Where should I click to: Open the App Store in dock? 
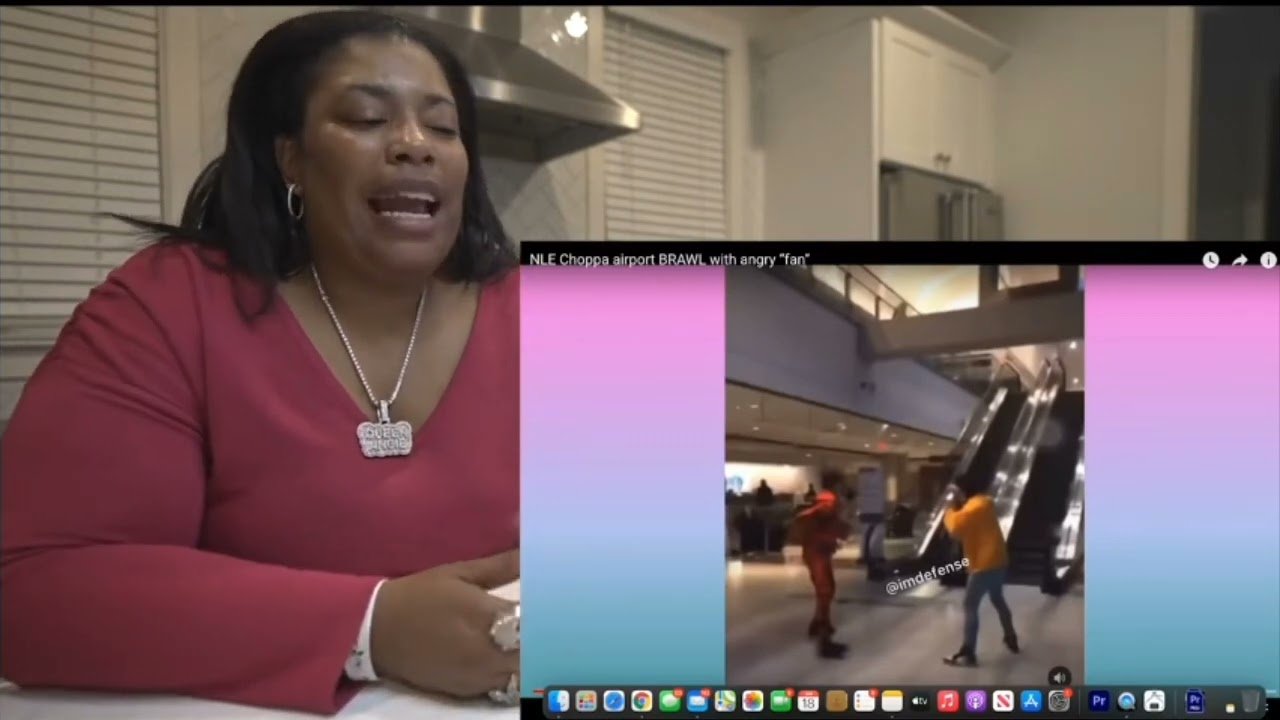click(x=1031, y=701)
